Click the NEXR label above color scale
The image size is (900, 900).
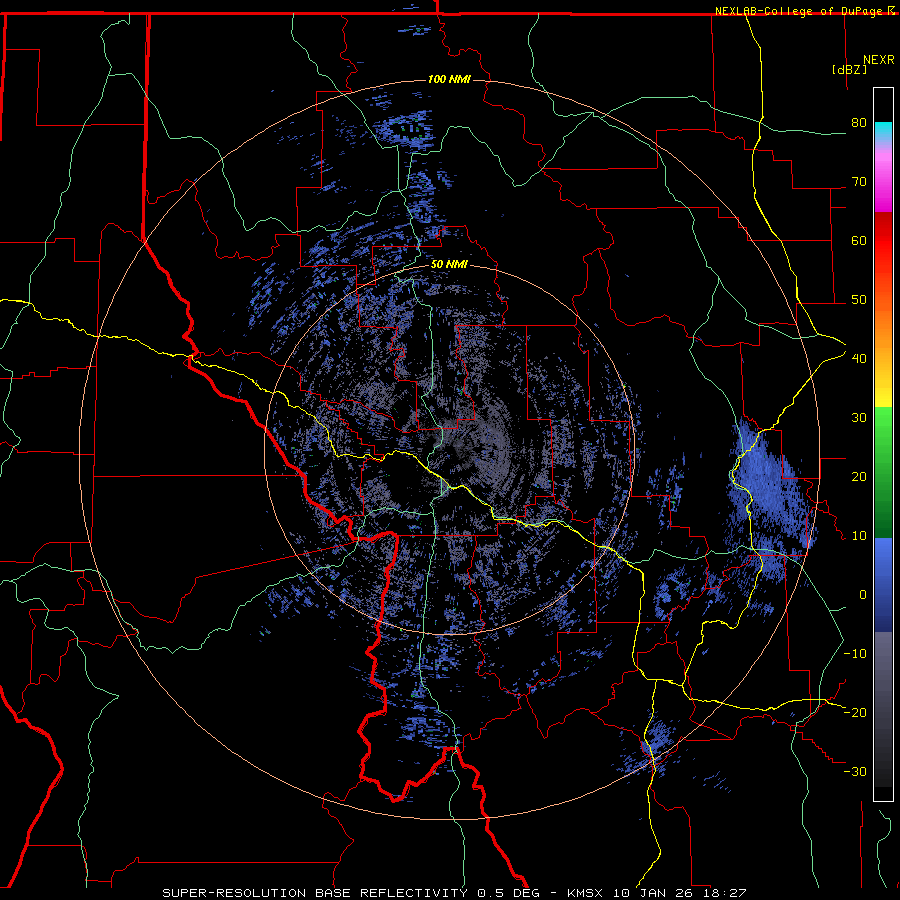click(879, 60)
